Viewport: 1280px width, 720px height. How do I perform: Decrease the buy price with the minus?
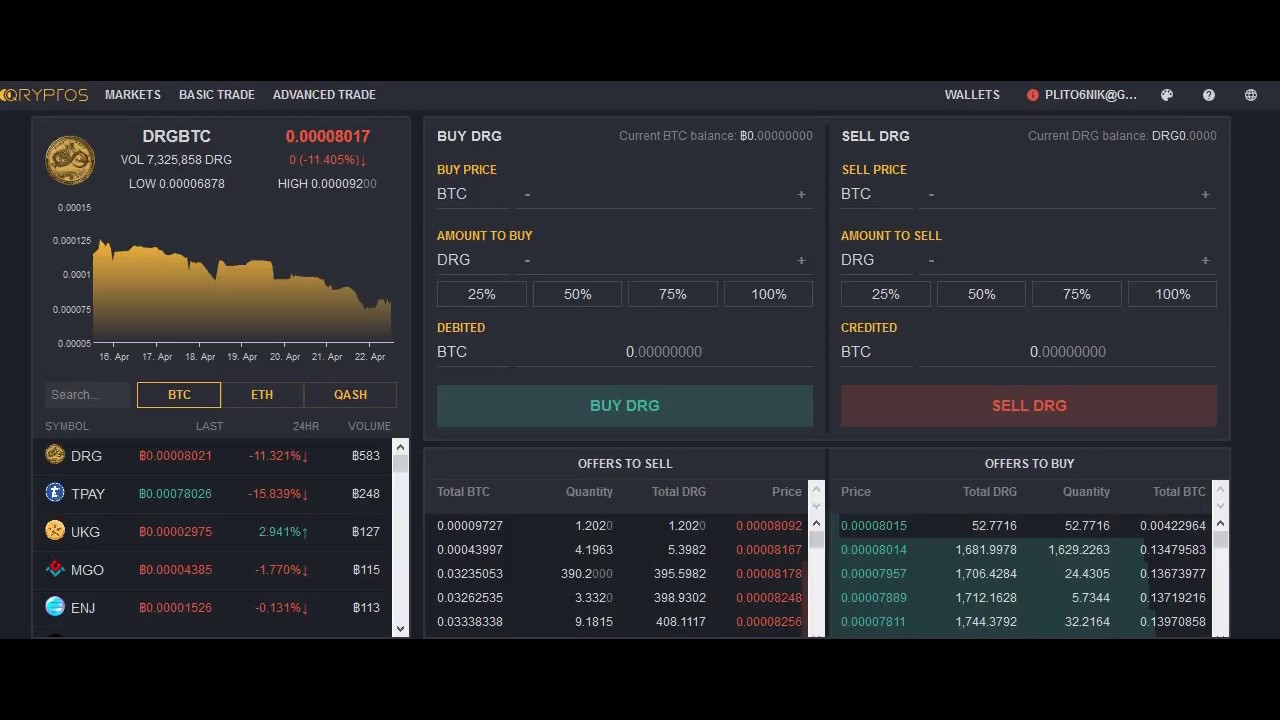tap(527, 194)
